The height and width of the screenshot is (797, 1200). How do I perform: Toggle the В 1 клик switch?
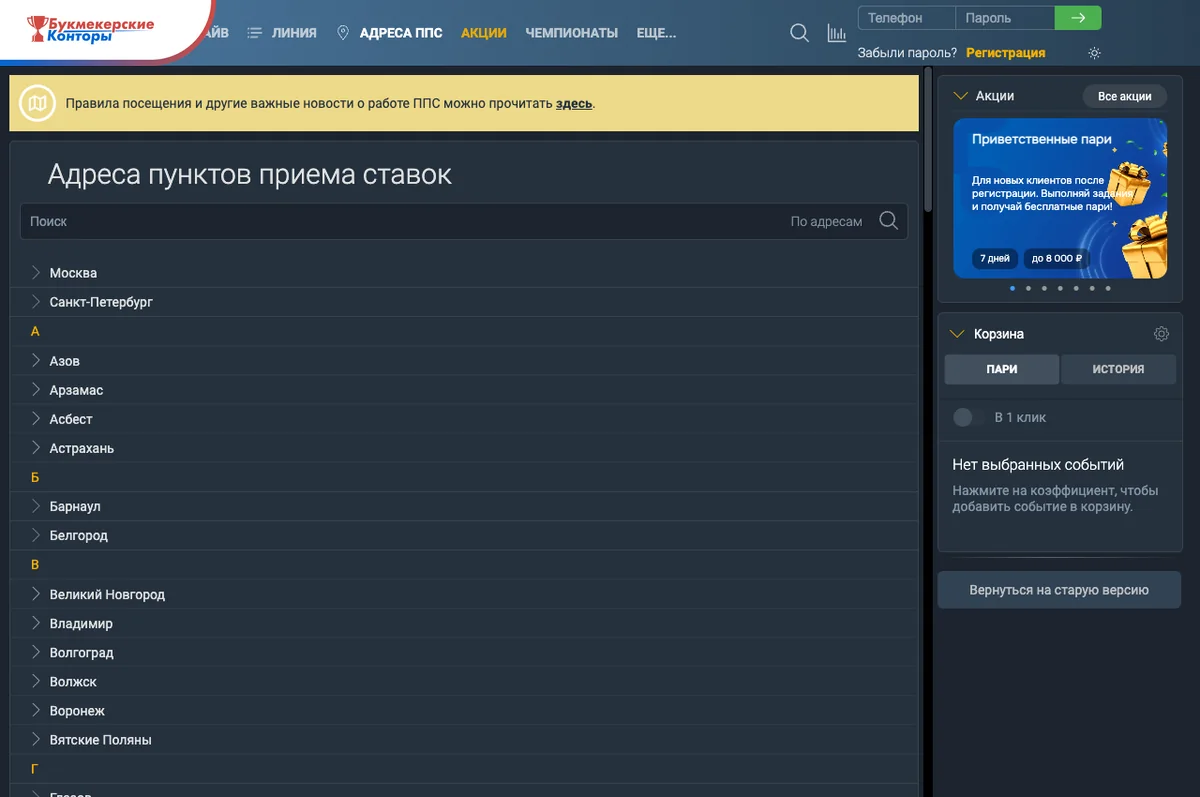point(968,417)
